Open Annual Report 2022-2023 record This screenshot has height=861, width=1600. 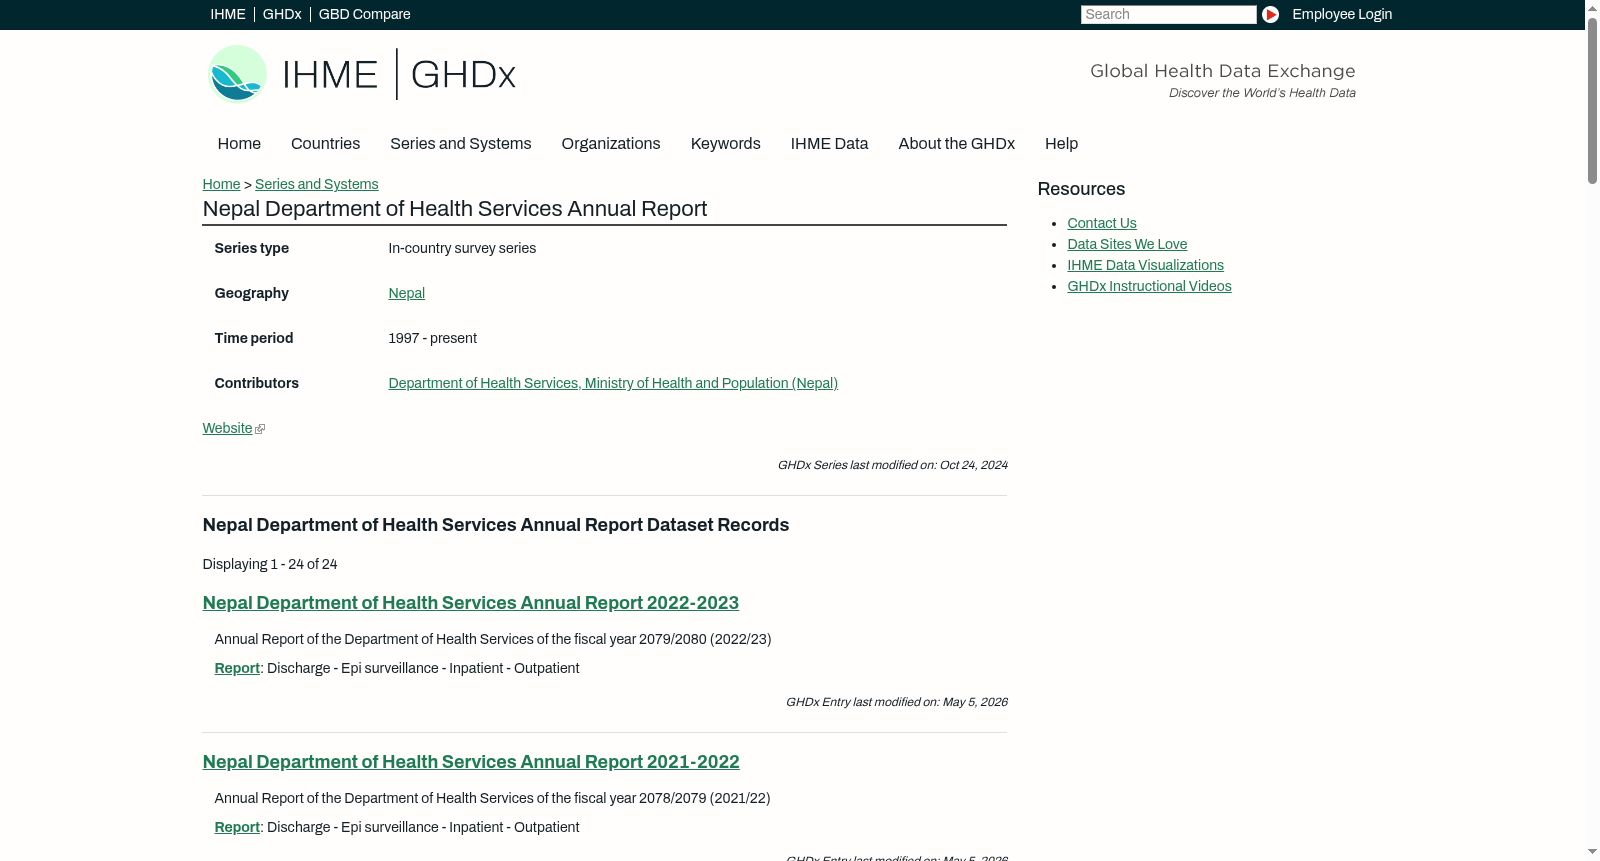471,603
